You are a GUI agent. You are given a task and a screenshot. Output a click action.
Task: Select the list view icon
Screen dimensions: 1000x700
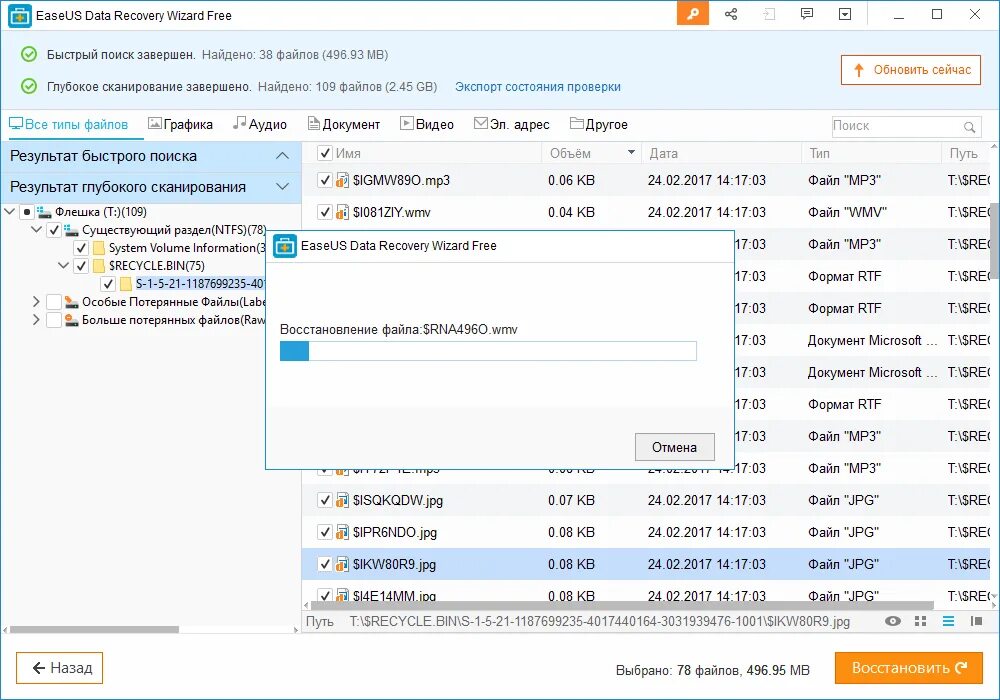pyautogui.click(x=946, y=621)
